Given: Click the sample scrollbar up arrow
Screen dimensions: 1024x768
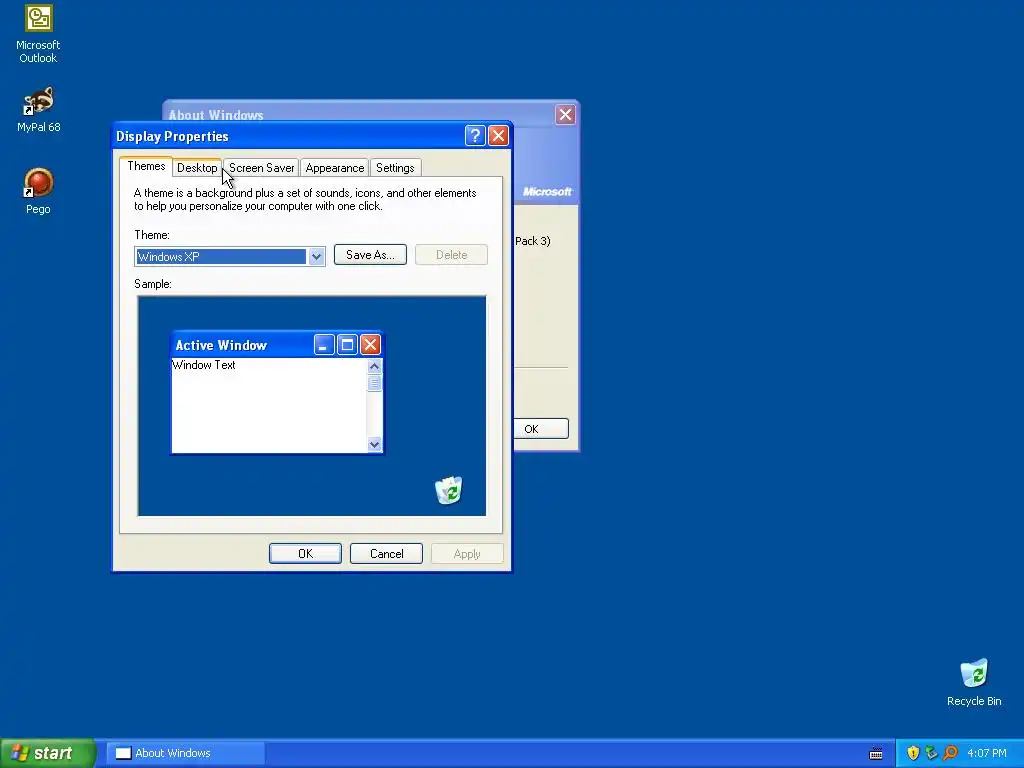Looking at the screenshot, I should 374,366.
